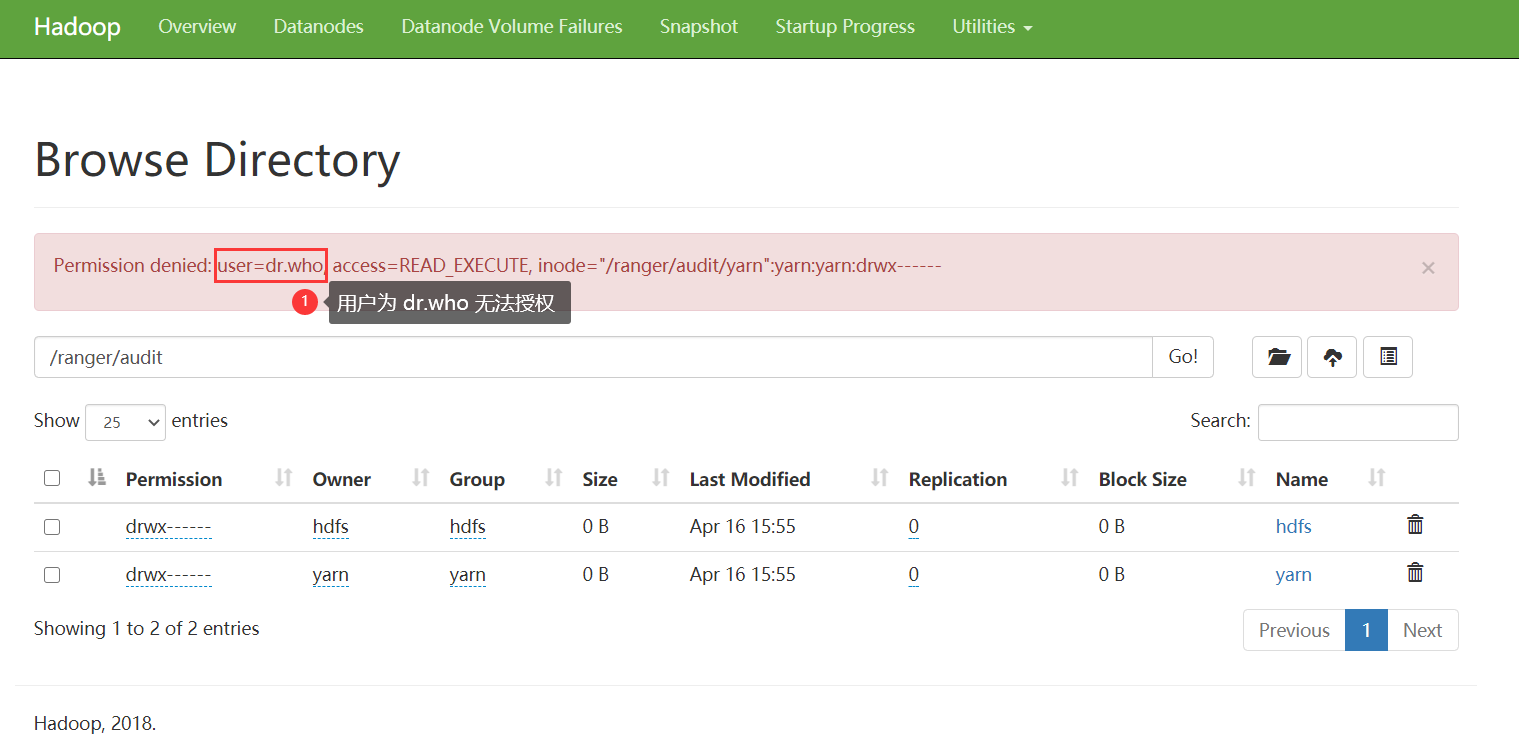
Task: Check the checkbox for the hdfs row
Action: [52, 526]
